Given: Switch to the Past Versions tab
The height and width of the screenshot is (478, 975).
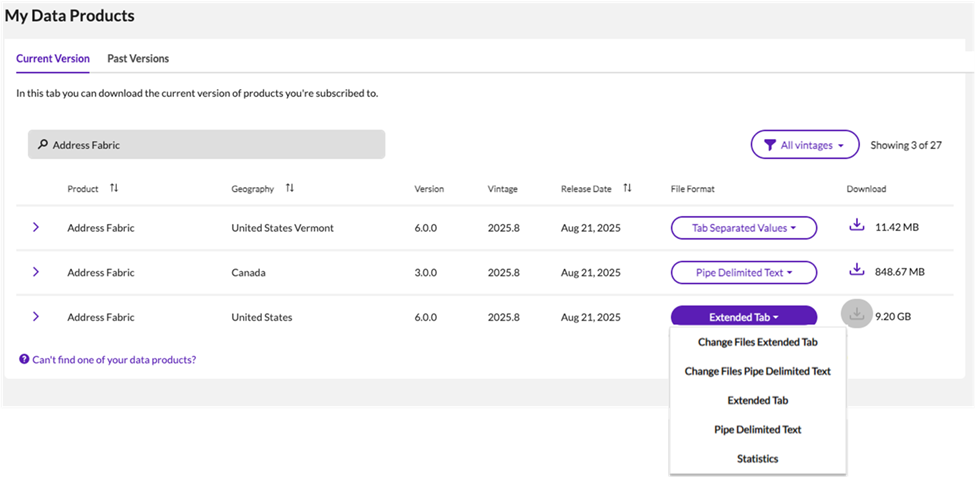Looking at the screenshot, I should point(138,59).
